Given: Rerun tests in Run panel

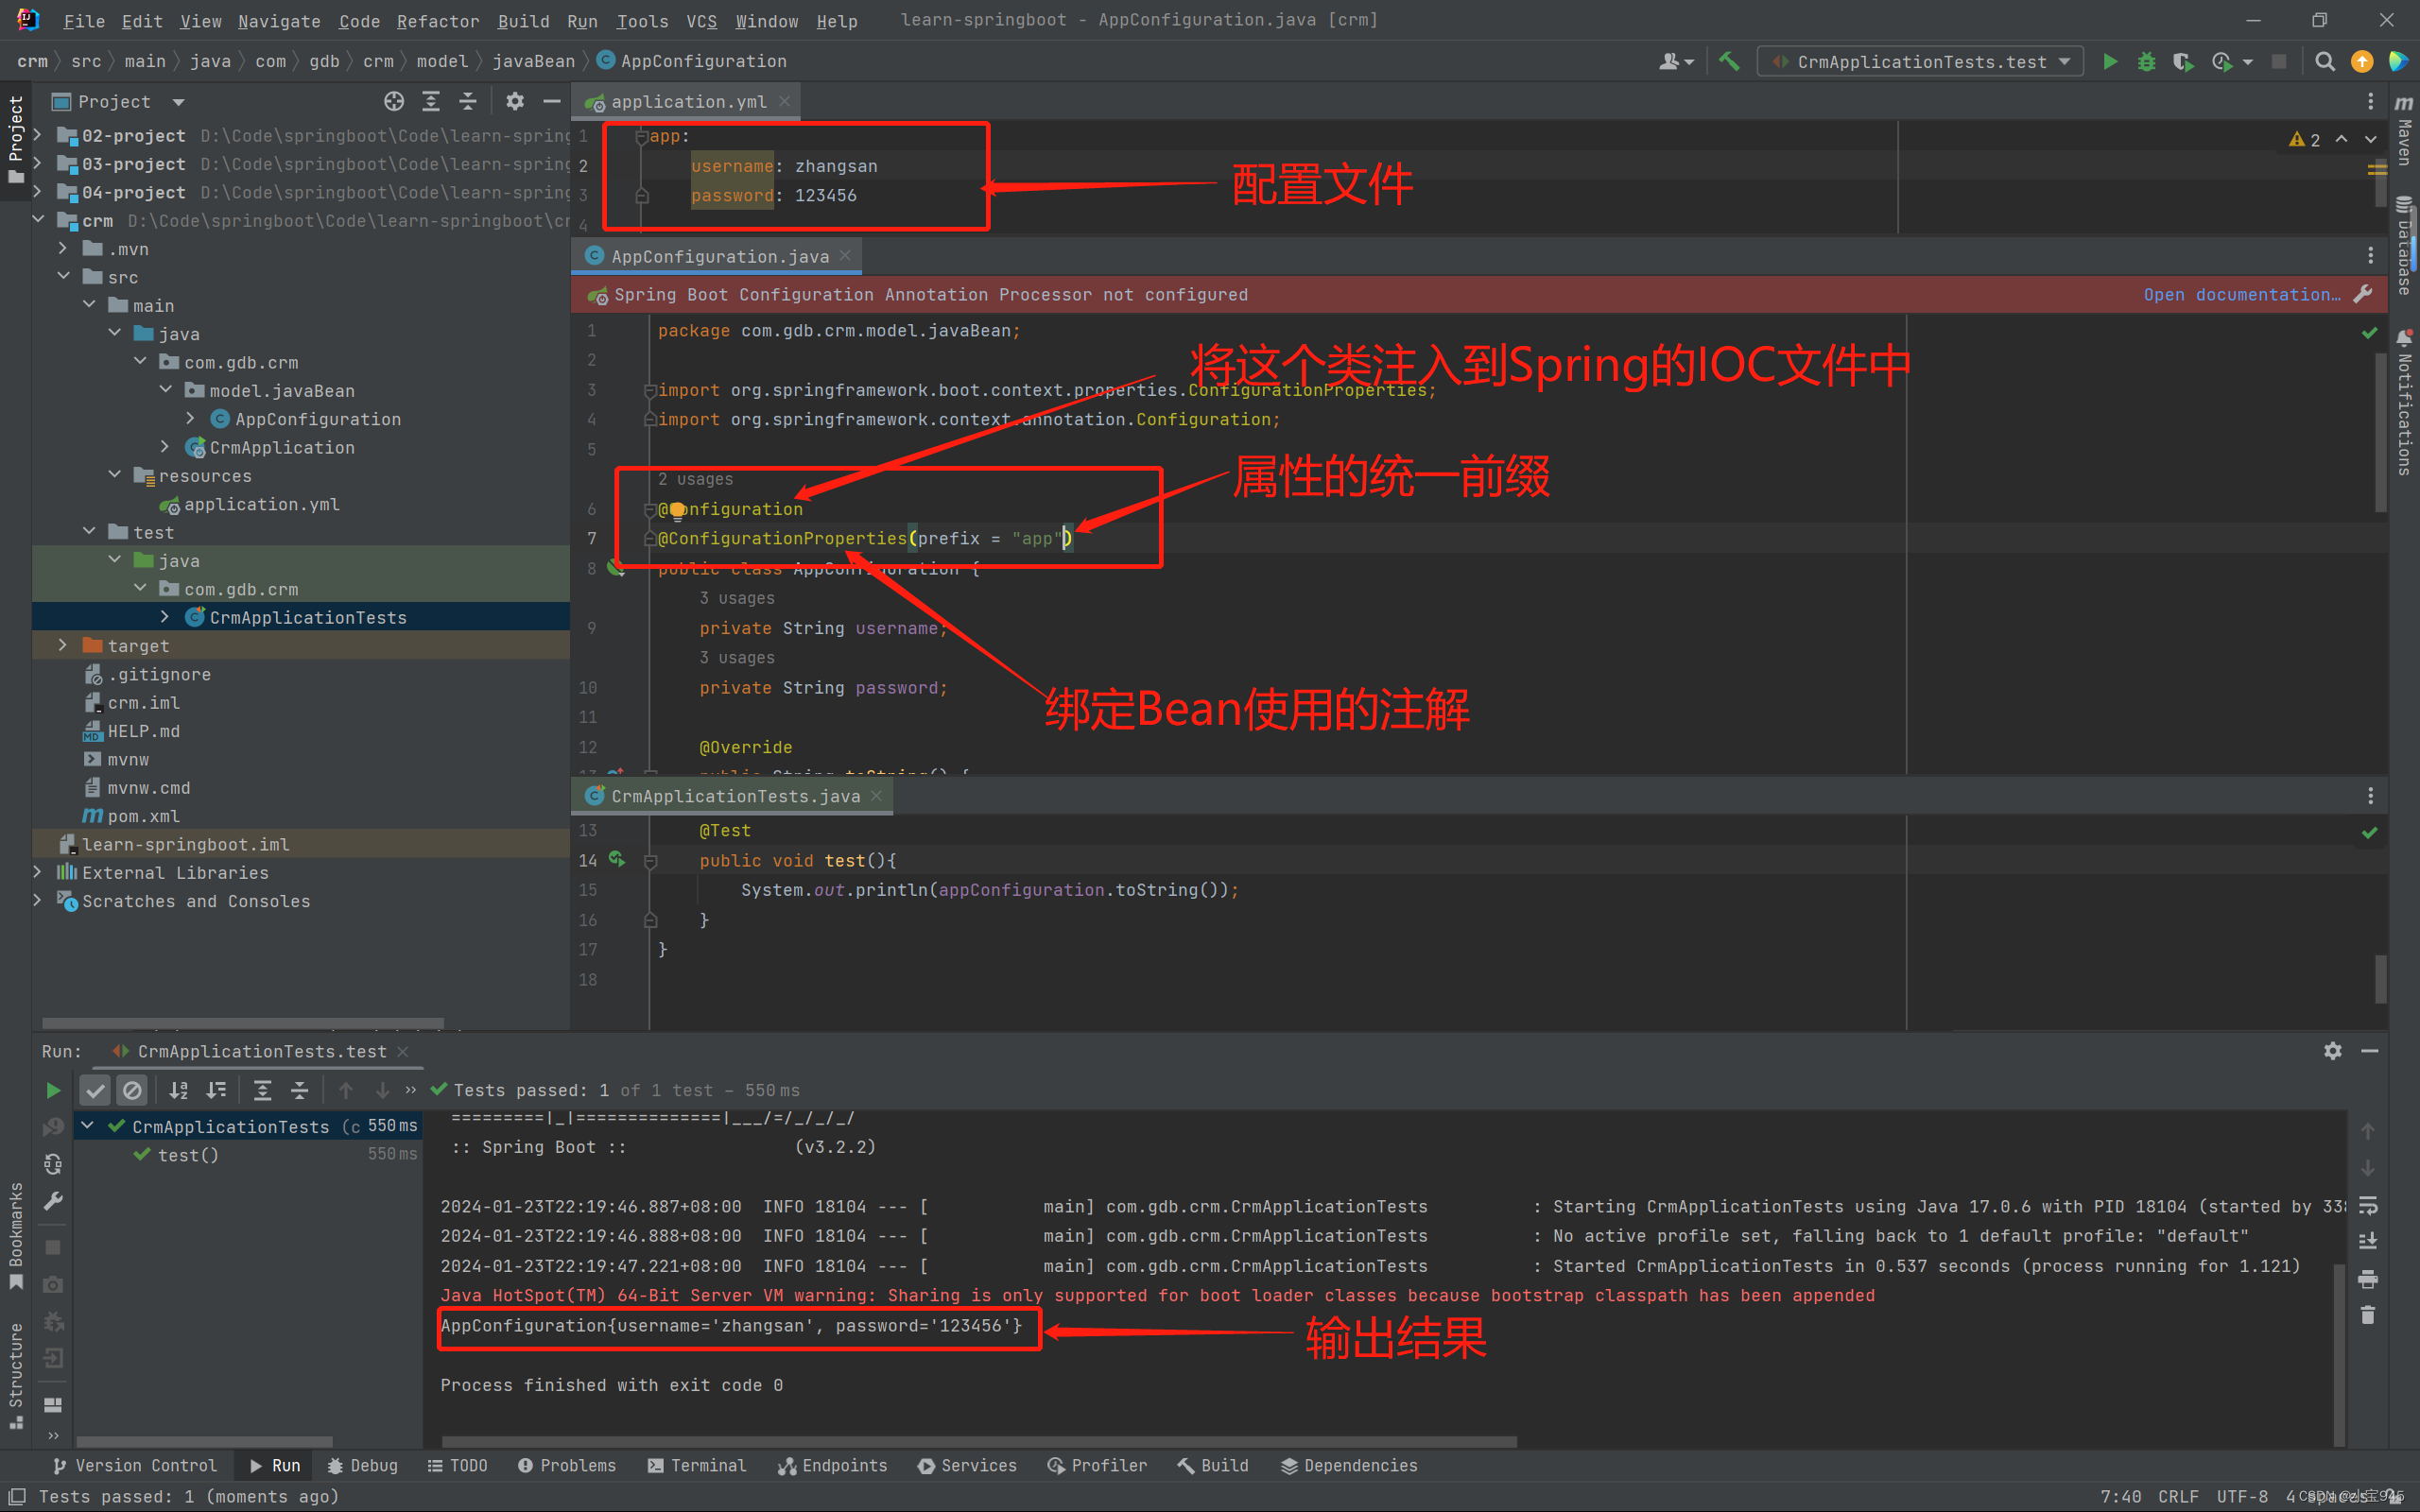Looking at the screenshot, I should (x=53, y=1090).
